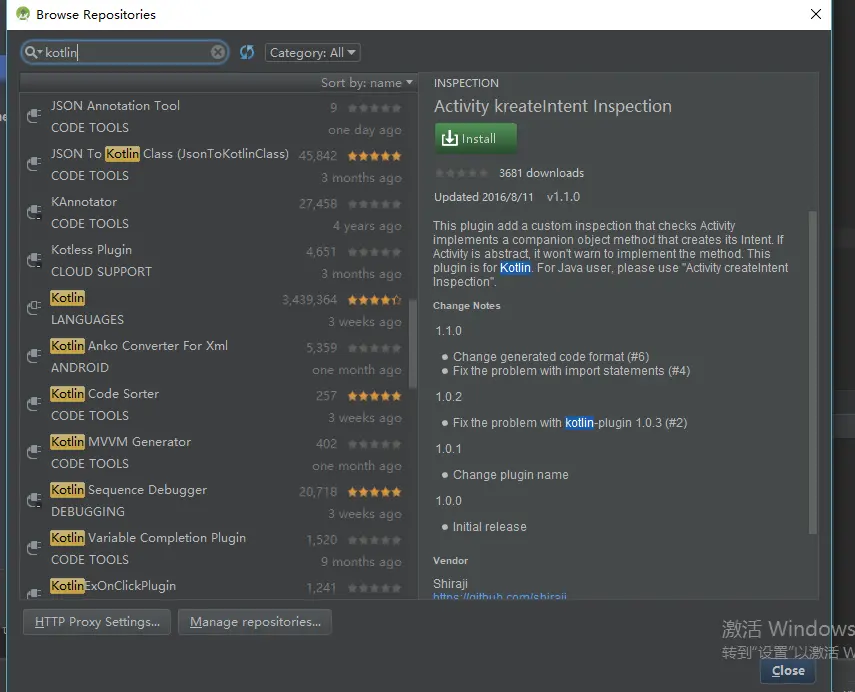The height and width of the screenshot is (692, 855).
Task: Open Manage repositories dialog
Action: [x=255, y=622]
